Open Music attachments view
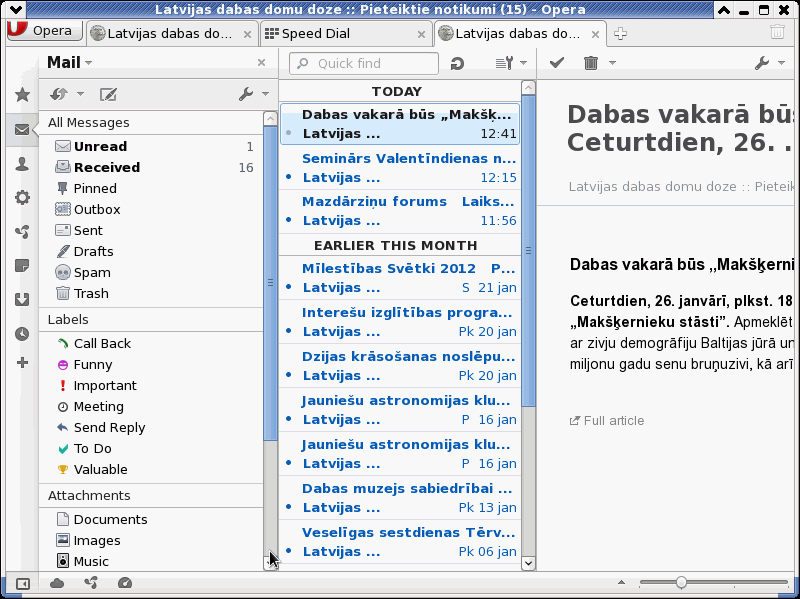Viewport: 800px width, 599px height. [x=151, y=561]
